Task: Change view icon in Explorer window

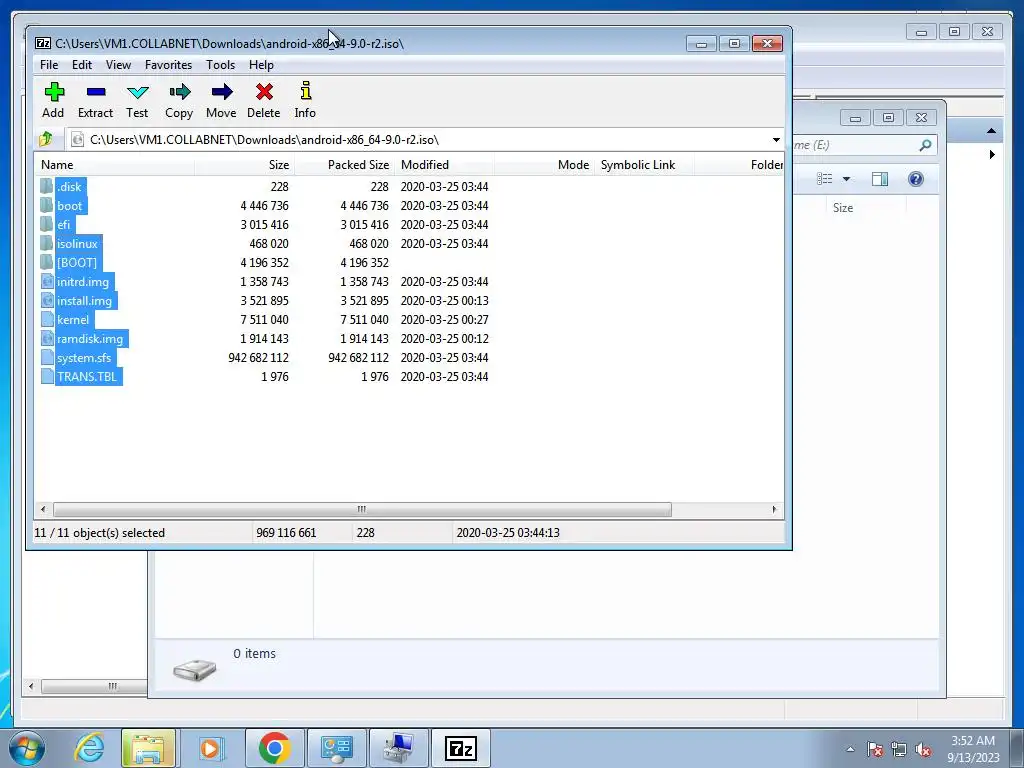Action: (x=825, y=179)
